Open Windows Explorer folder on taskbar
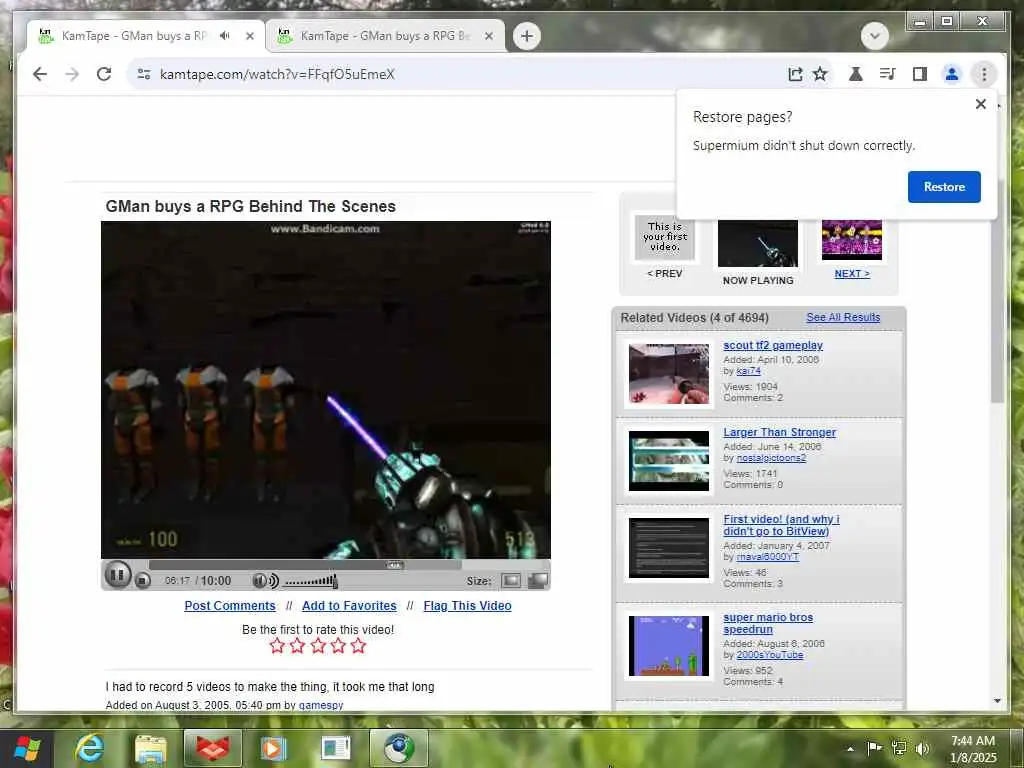The image size is (1024, 768). tap(151, 748)
